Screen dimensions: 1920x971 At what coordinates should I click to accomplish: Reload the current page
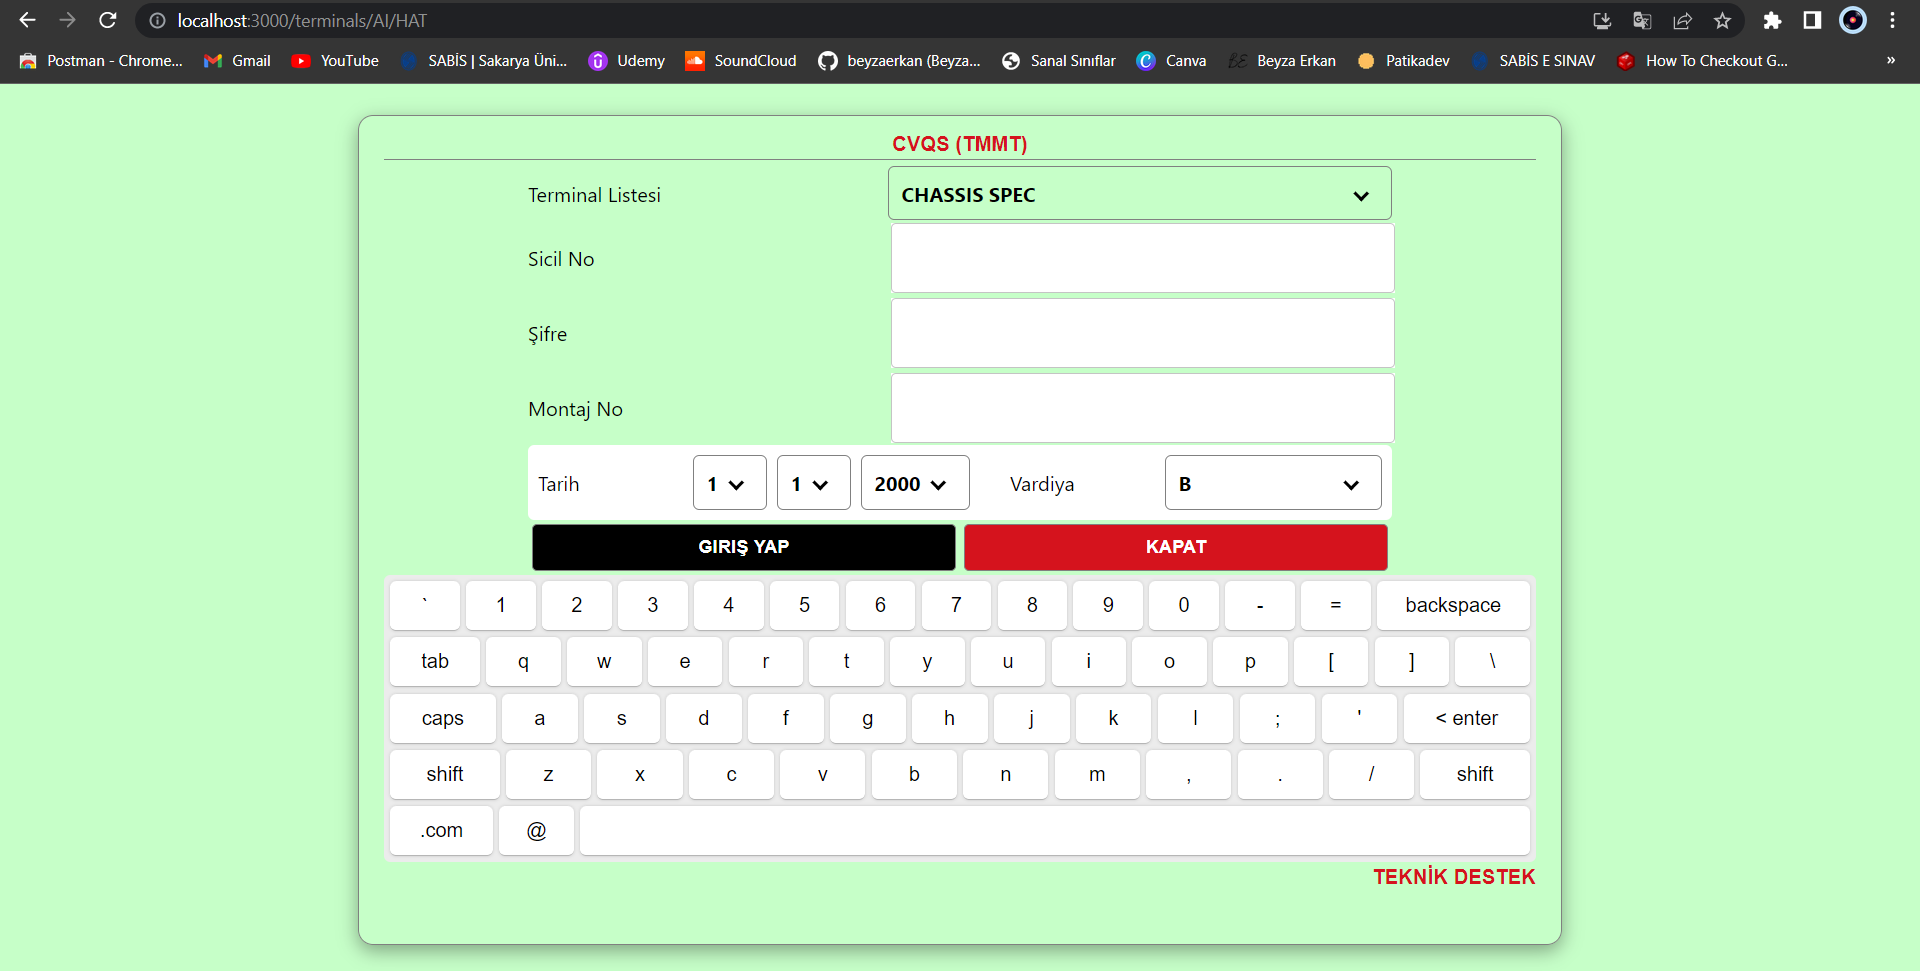pos(108,20)
